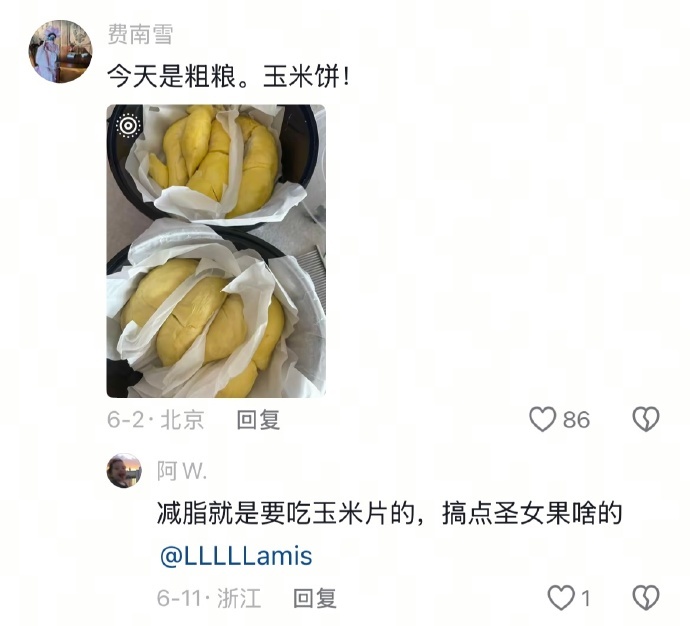This screenshot has width=690, height=626.
Task: Click the like count 1
Action: 585,598
